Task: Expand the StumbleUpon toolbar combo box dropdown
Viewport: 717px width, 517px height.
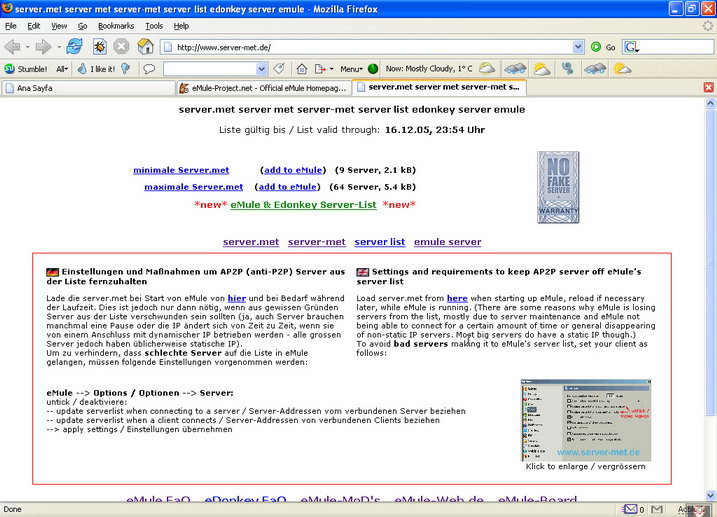Action: tap(262, 69)
